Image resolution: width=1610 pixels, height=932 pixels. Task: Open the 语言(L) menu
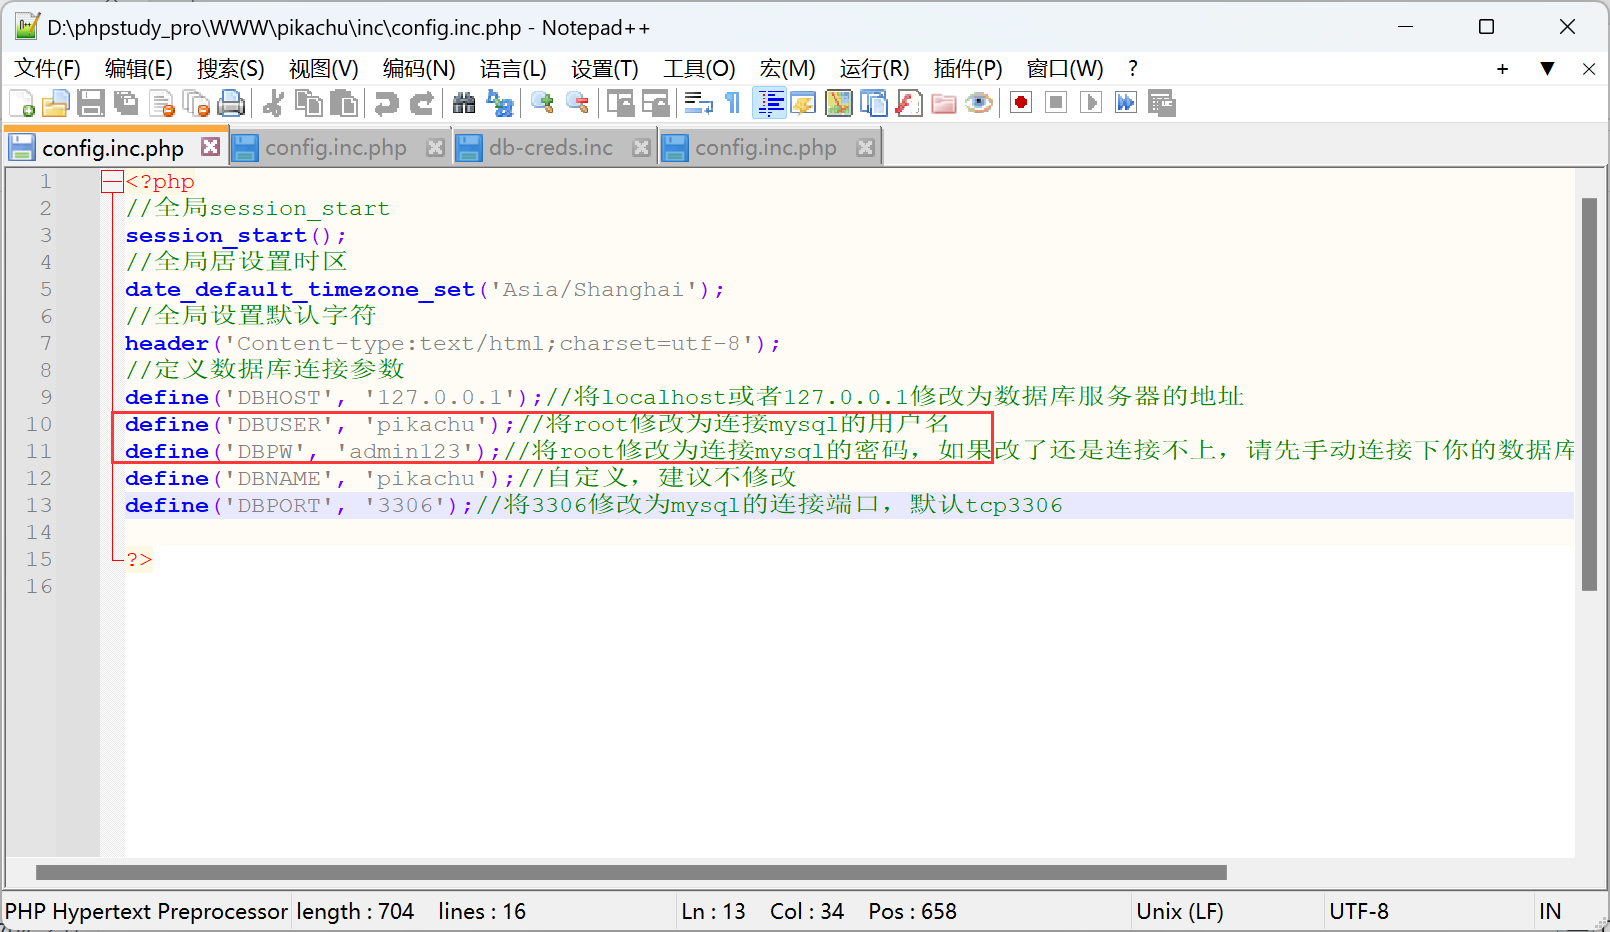(513, 69)
